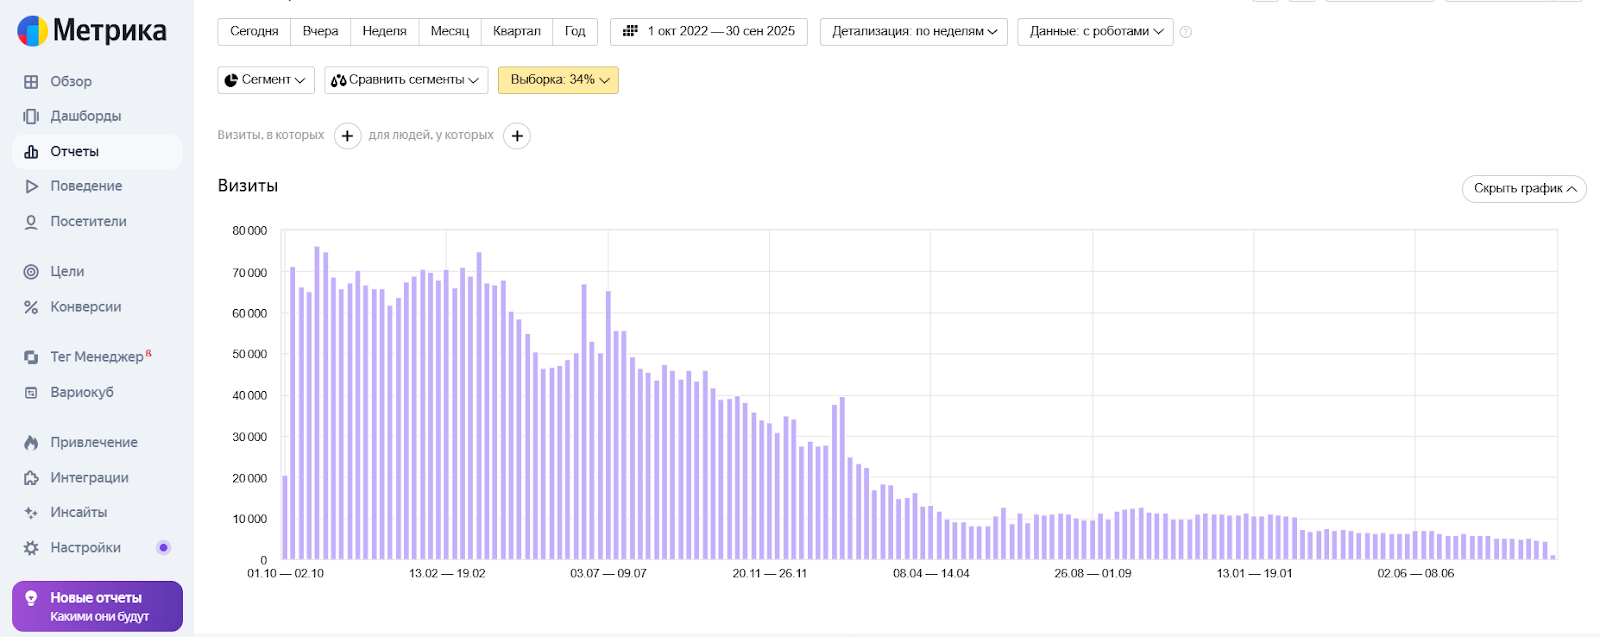Viewport: 1600px width, 637px height.
Task: Open the Новые отчеты banner
Action: [x=97, y=606]
